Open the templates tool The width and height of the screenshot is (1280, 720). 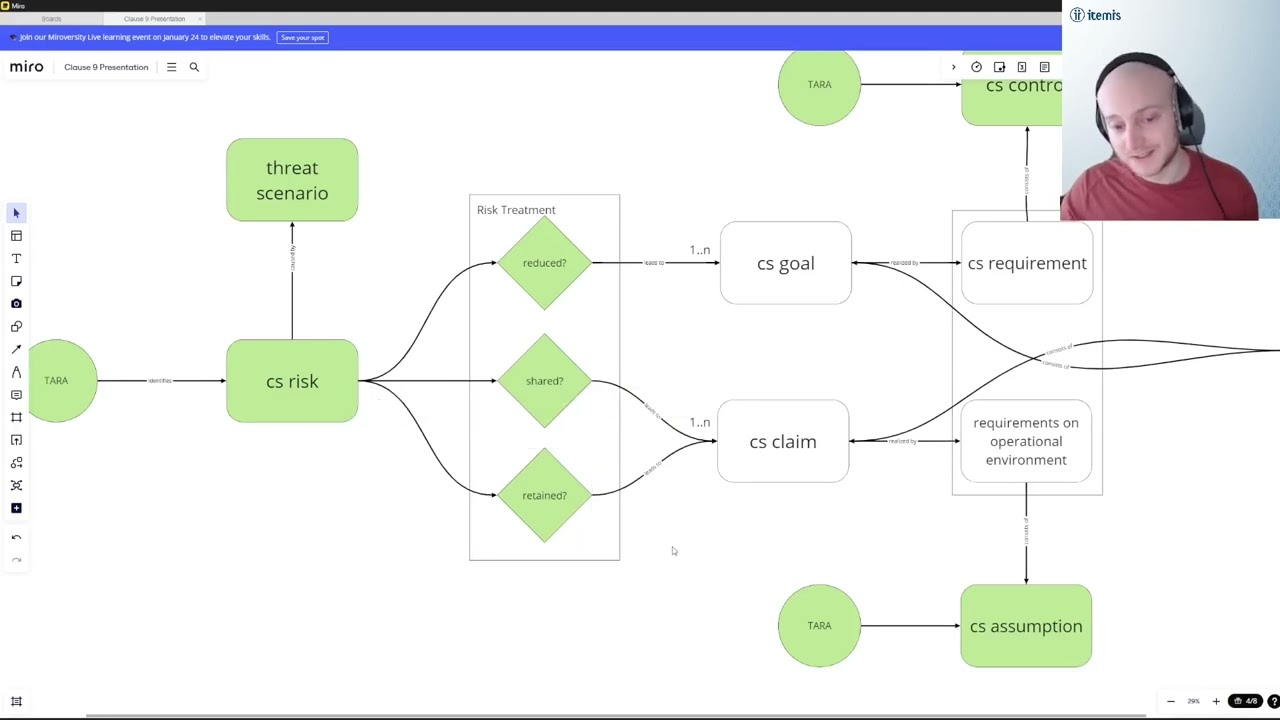[x=16, y=236]
